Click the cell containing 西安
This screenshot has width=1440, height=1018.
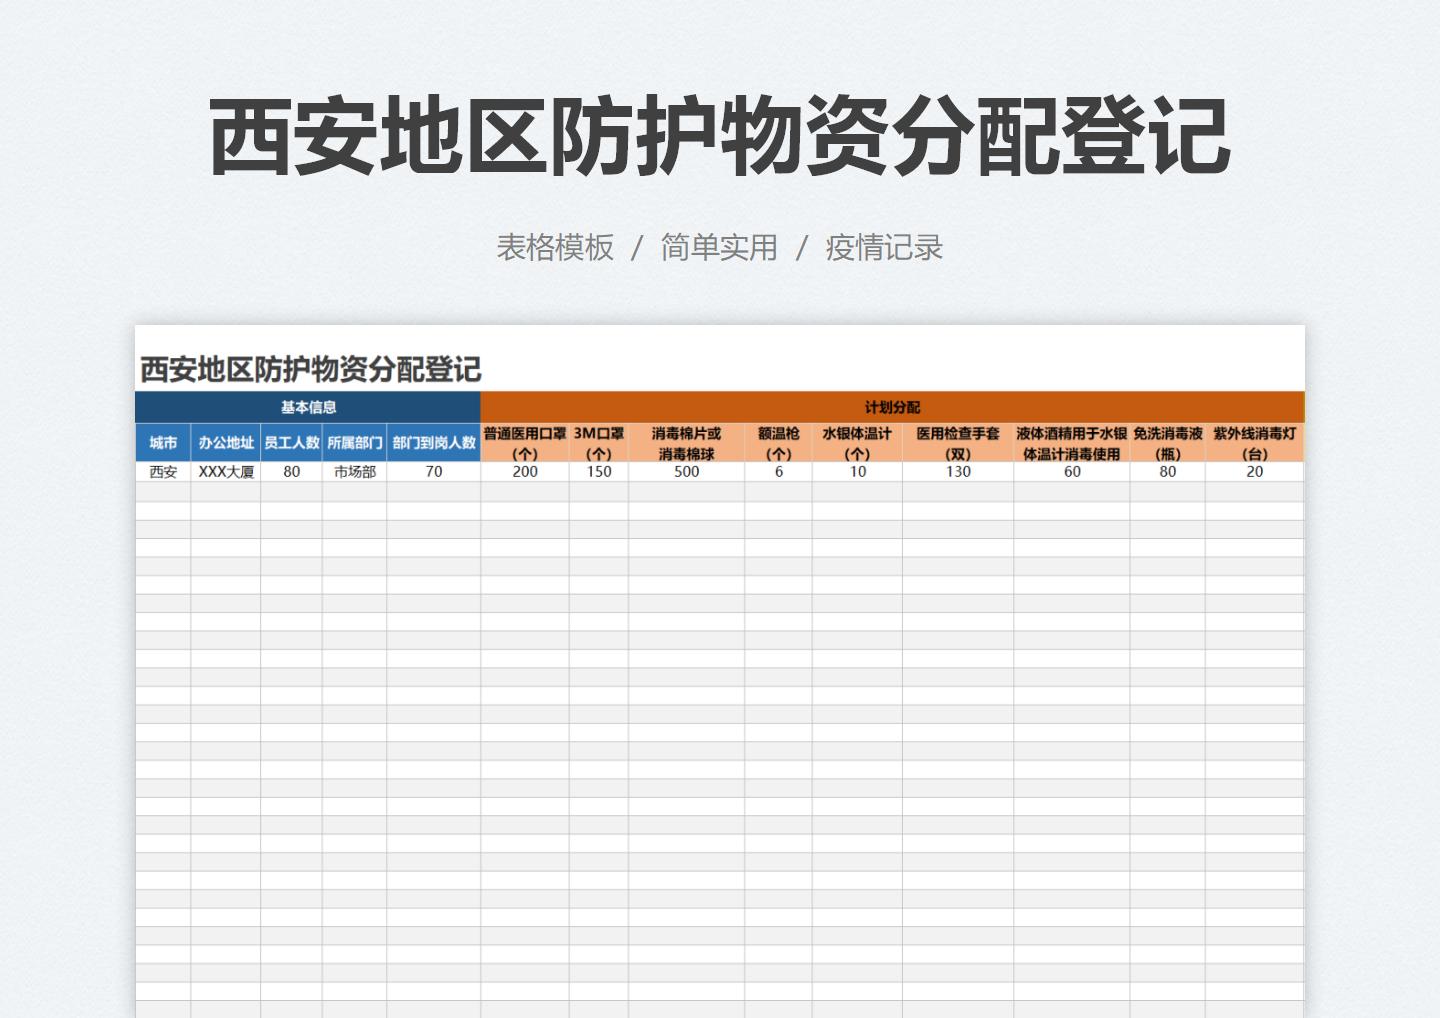tap(162, 471)
